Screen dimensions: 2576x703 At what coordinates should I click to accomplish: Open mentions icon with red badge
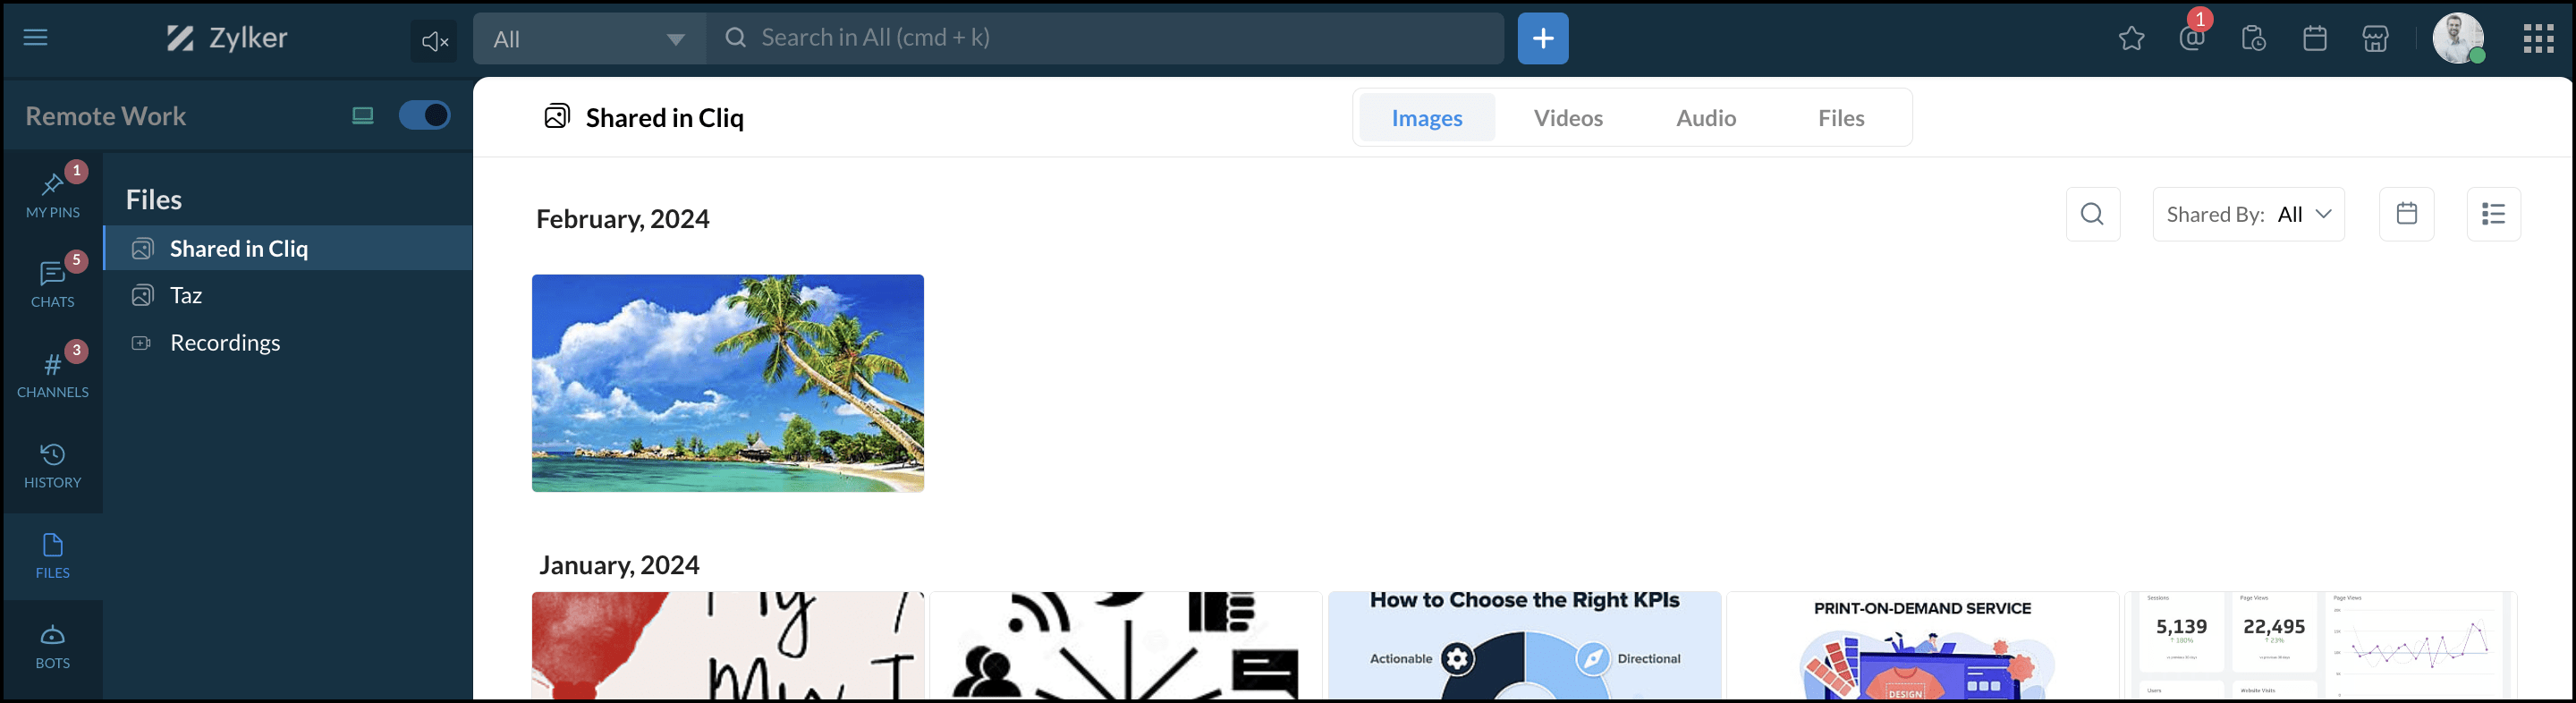(2193, 38)
